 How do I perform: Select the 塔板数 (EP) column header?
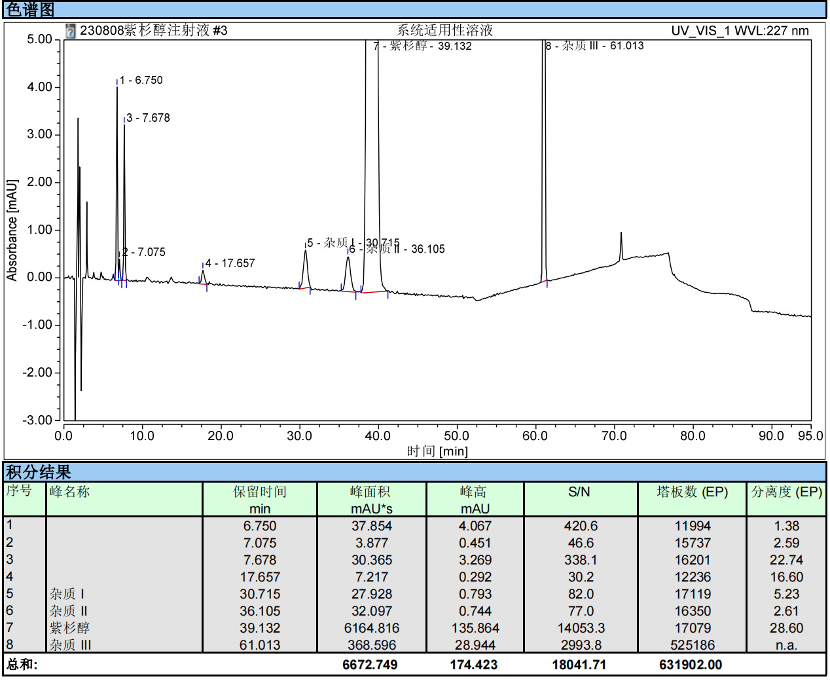click(692, 492)
